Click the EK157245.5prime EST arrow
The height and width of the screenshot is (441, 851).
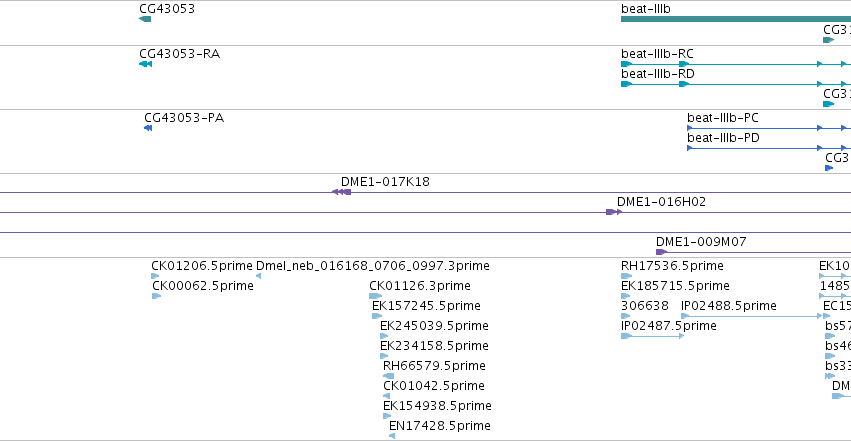click(x=377, y=316)
